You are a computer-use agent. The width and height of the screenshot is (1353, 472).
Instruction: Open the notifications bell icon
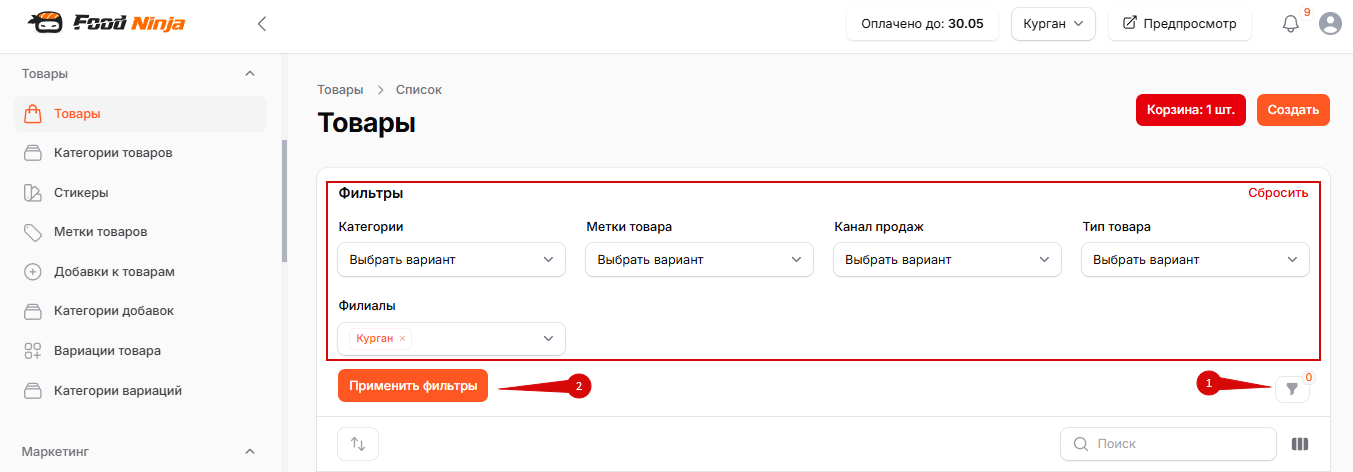click(x=1290, y=24)
